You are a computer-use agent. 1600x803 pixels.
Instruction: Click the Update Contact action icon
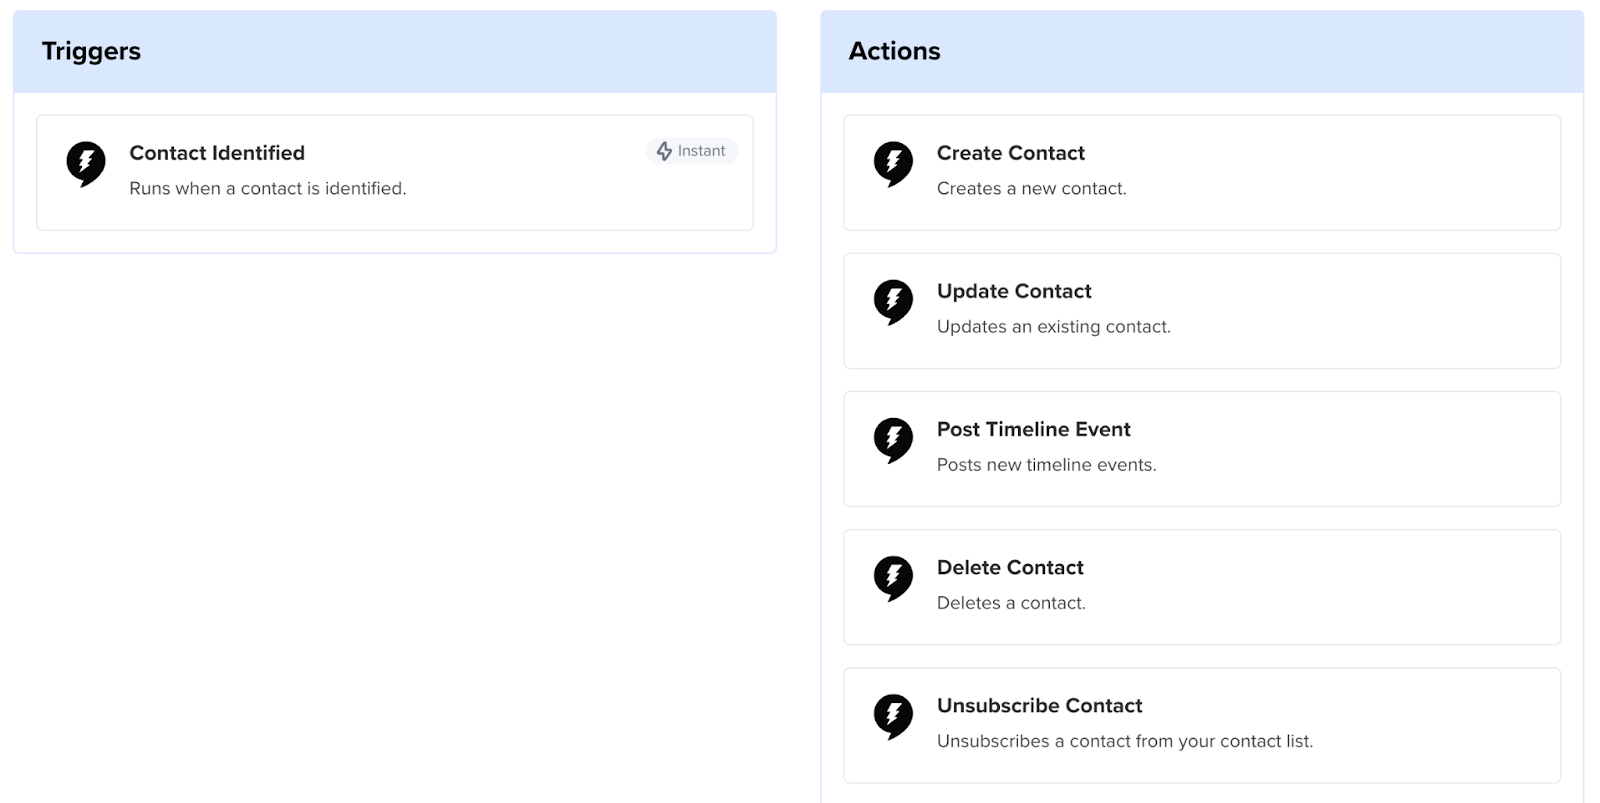(893, 301)
